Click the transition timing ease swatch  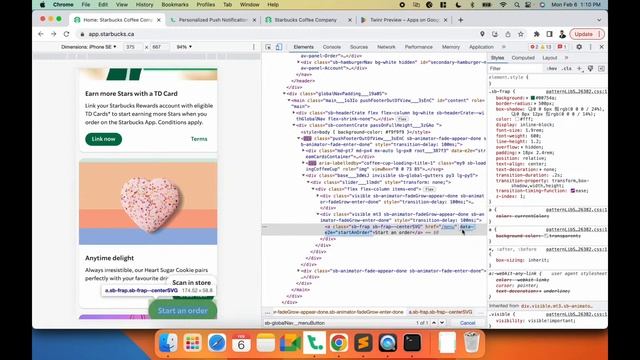[573, 191]
